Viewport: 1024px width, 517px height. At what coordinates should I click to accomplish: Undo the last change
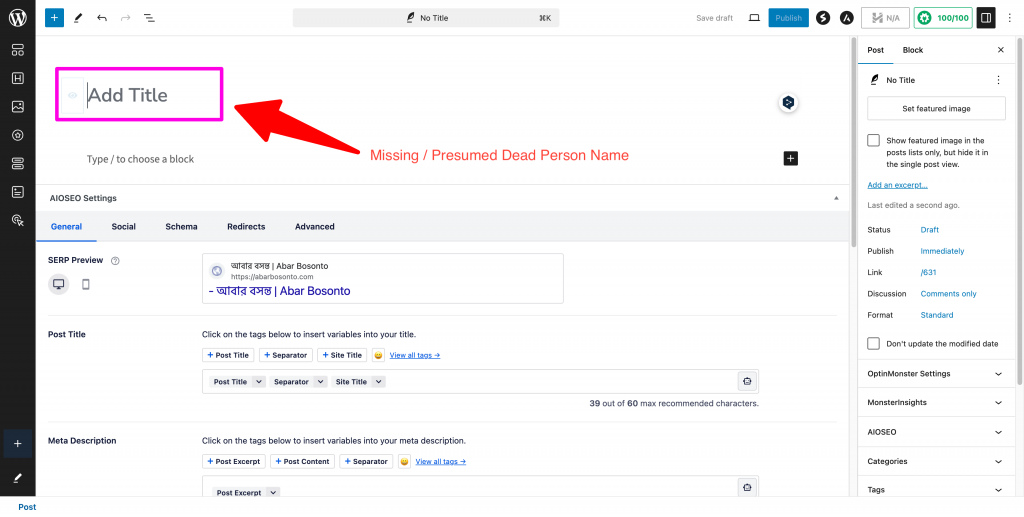(102, 18)
